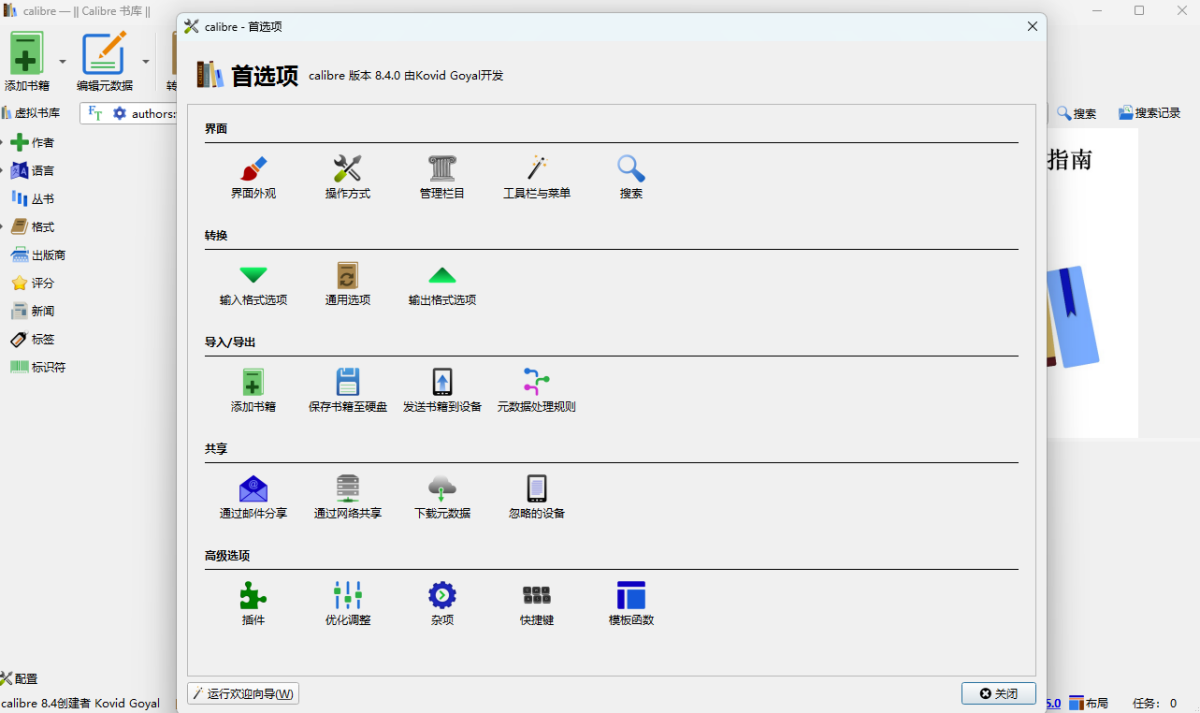Expand the 作者 tree item
Image resolution: width=1200 pixels, height=713 pixels.
point(2,143)
